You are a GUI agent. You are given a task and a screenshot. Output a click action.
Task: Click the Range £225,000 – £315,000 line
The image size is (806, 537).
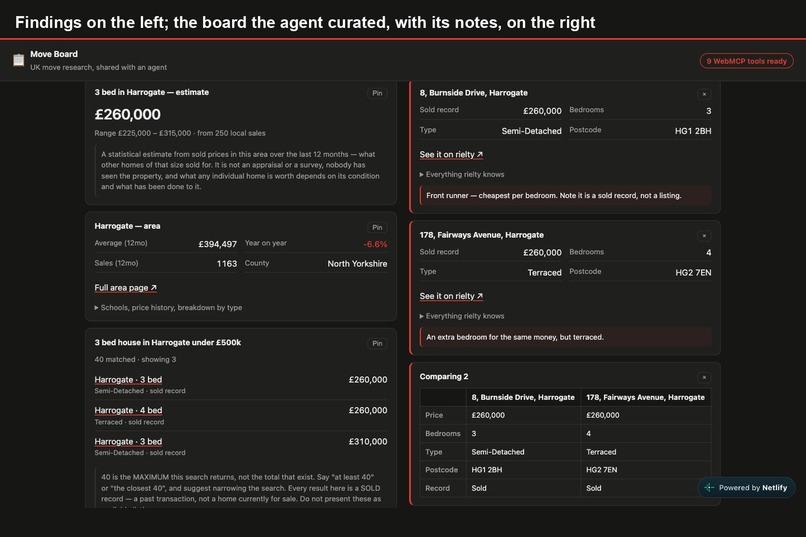click(x=180, y=133)
